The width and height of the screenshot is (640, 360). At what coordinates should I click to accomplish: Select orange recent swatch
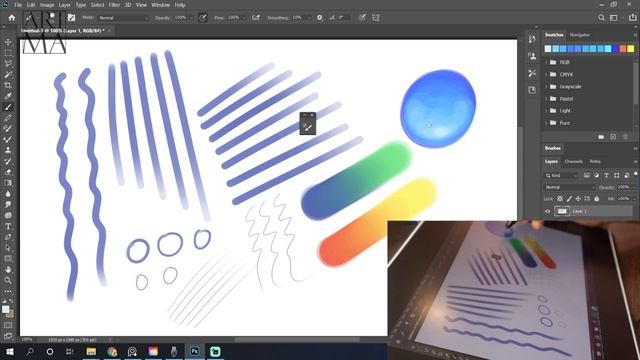click(x=623, y=49)
